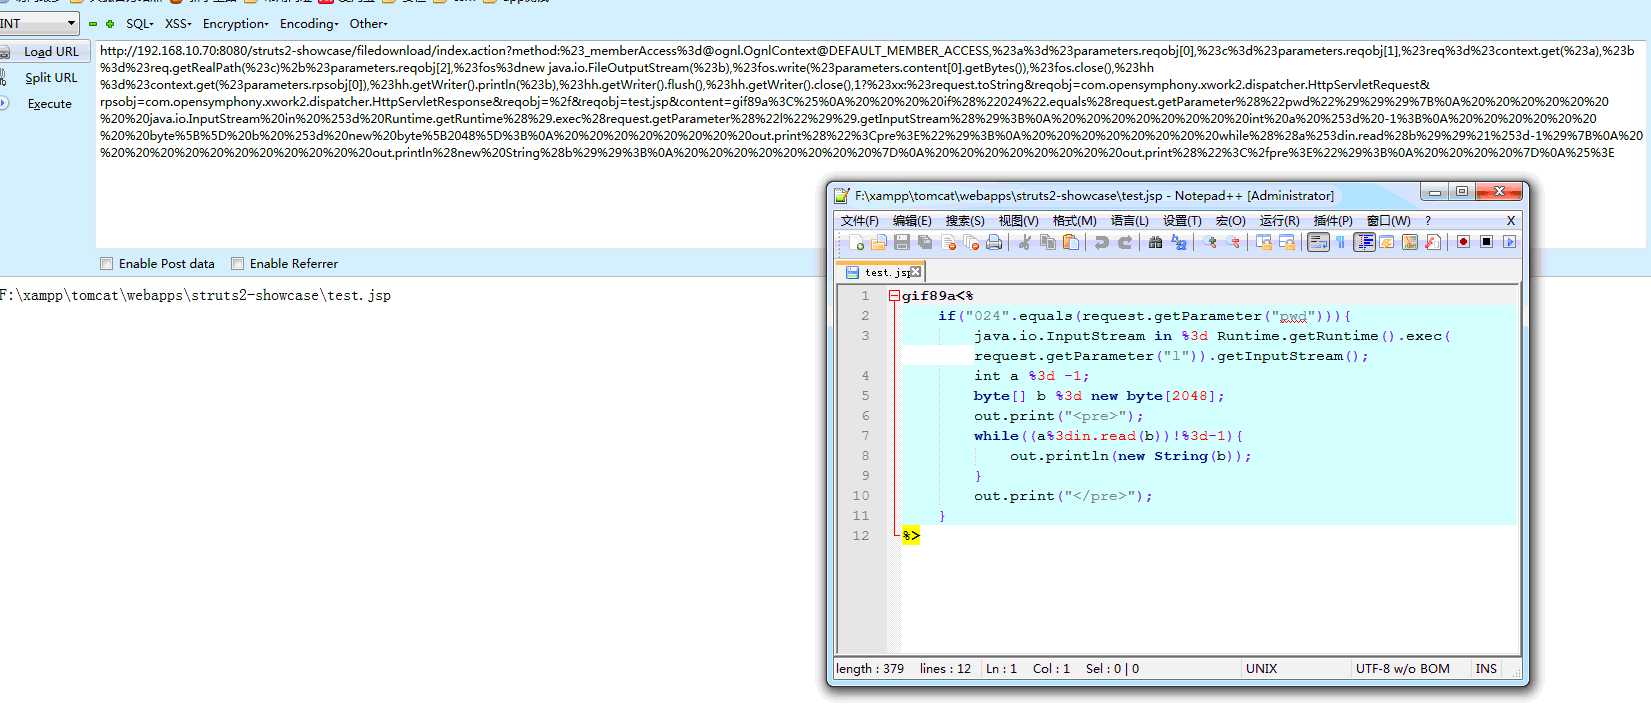Viewport: 1651px width, 709px height.
Task: Open Replace dialog from Notepad++ toolbar
Action: coord(1178,242)
